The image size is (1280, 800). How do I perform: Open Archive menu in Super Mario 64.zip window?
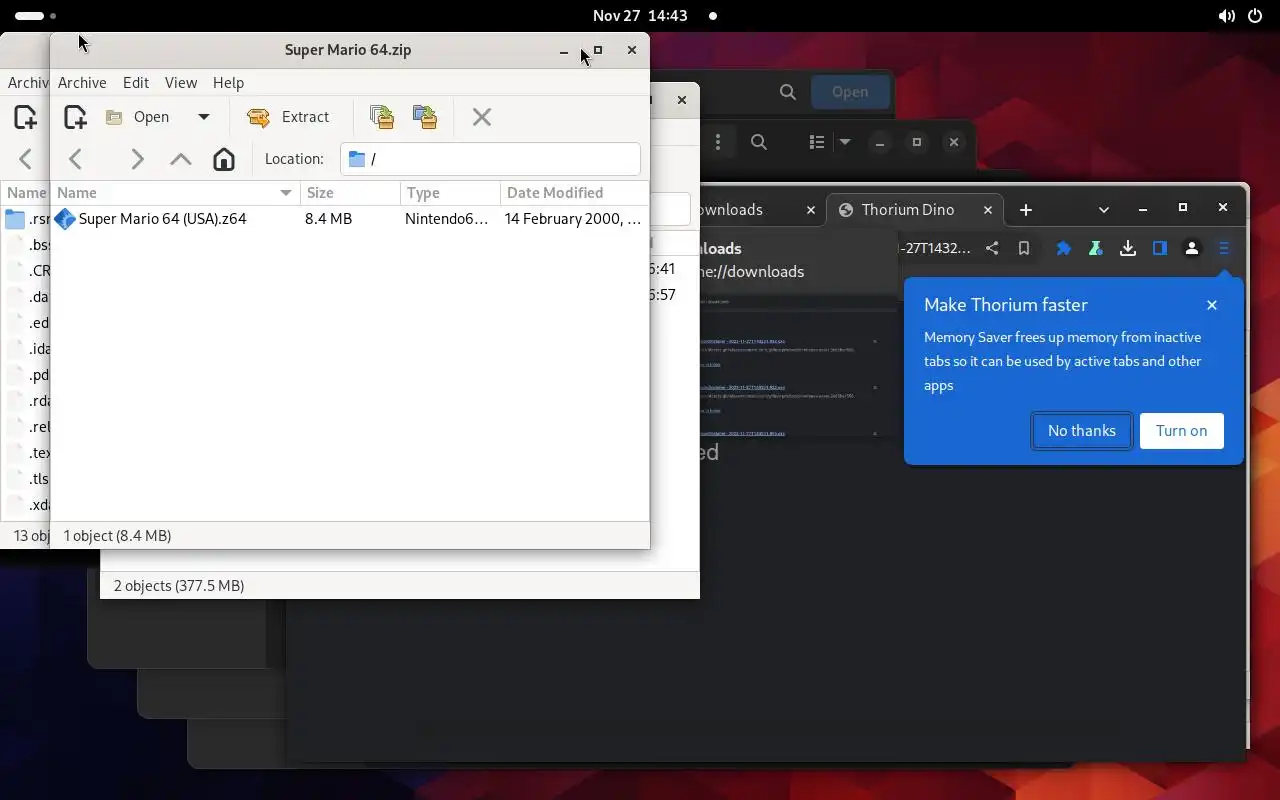[x=82, y=83]
